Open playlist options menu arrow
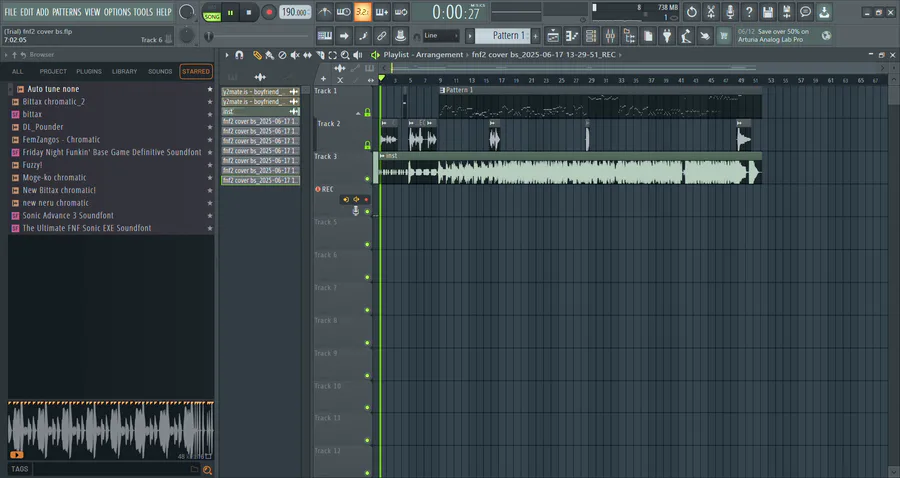900x478 pixels. [x=227, y=55]
